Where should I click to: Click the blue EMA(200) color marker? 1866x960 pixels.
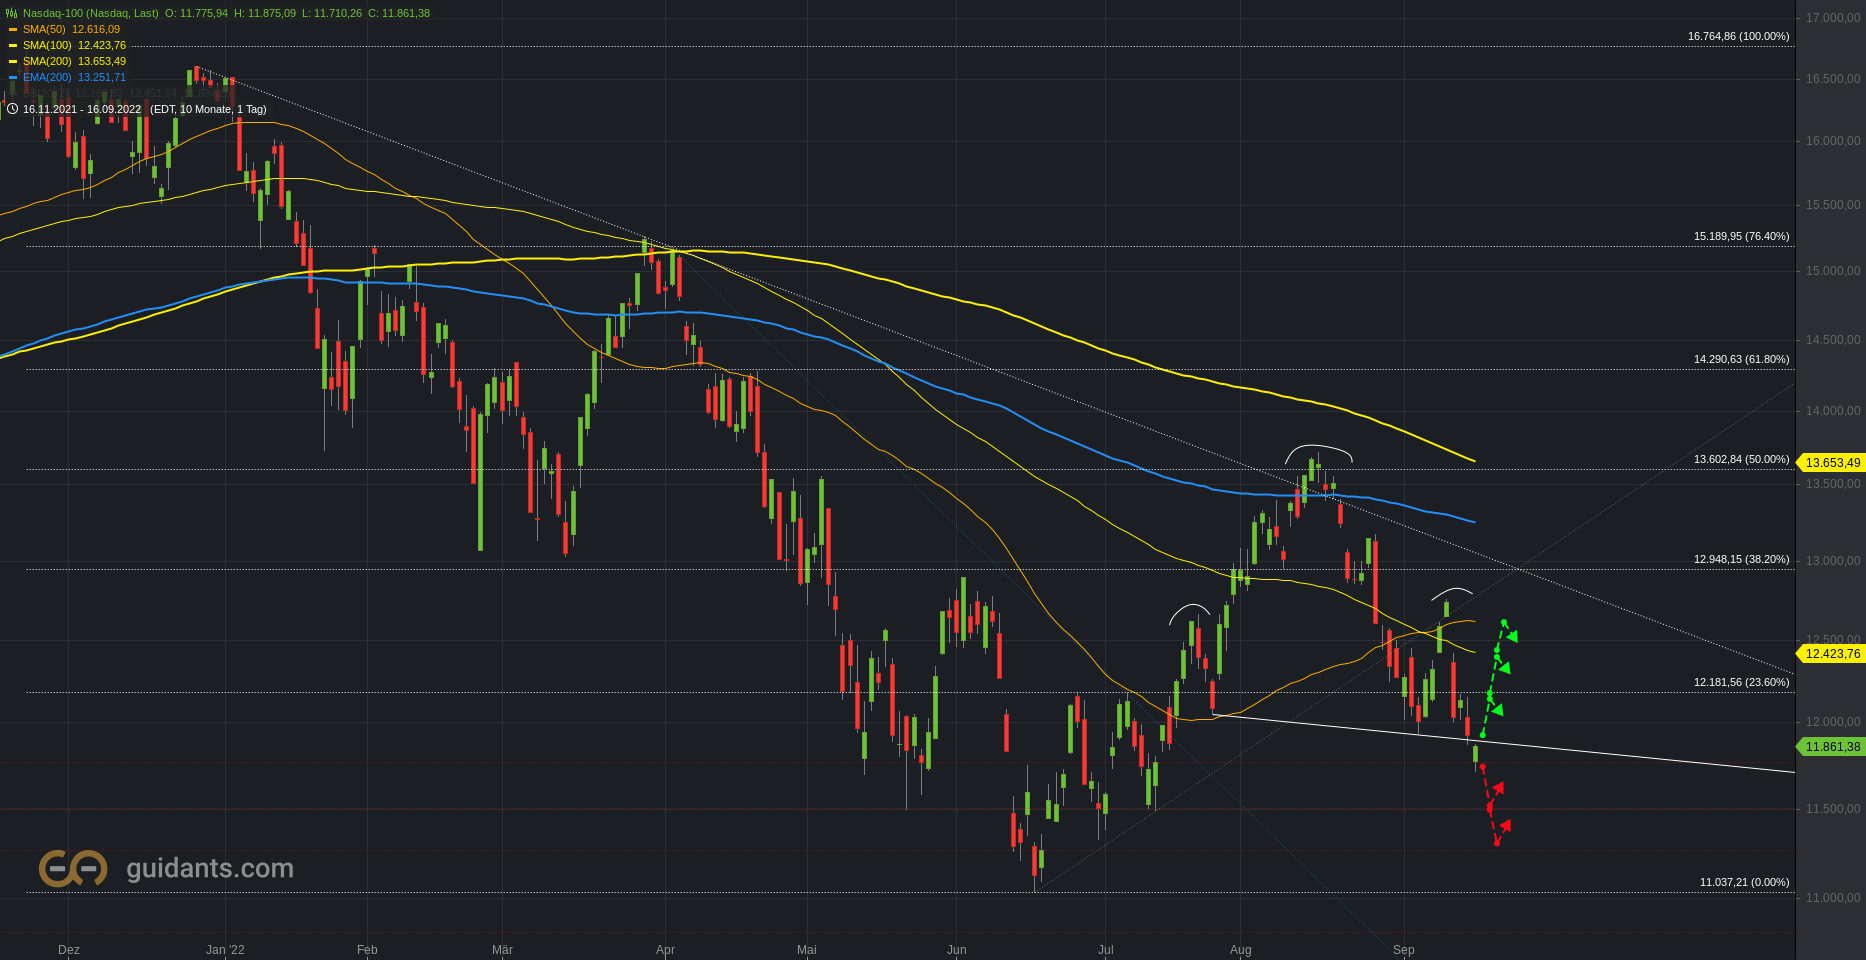(13, 78)
